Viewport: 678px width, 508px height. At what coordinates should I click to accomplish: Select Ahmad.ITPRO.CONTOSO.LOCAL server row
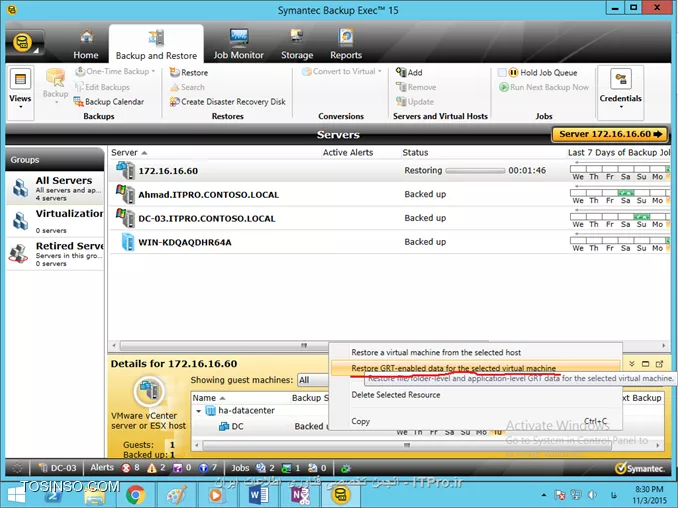point(389,194)
